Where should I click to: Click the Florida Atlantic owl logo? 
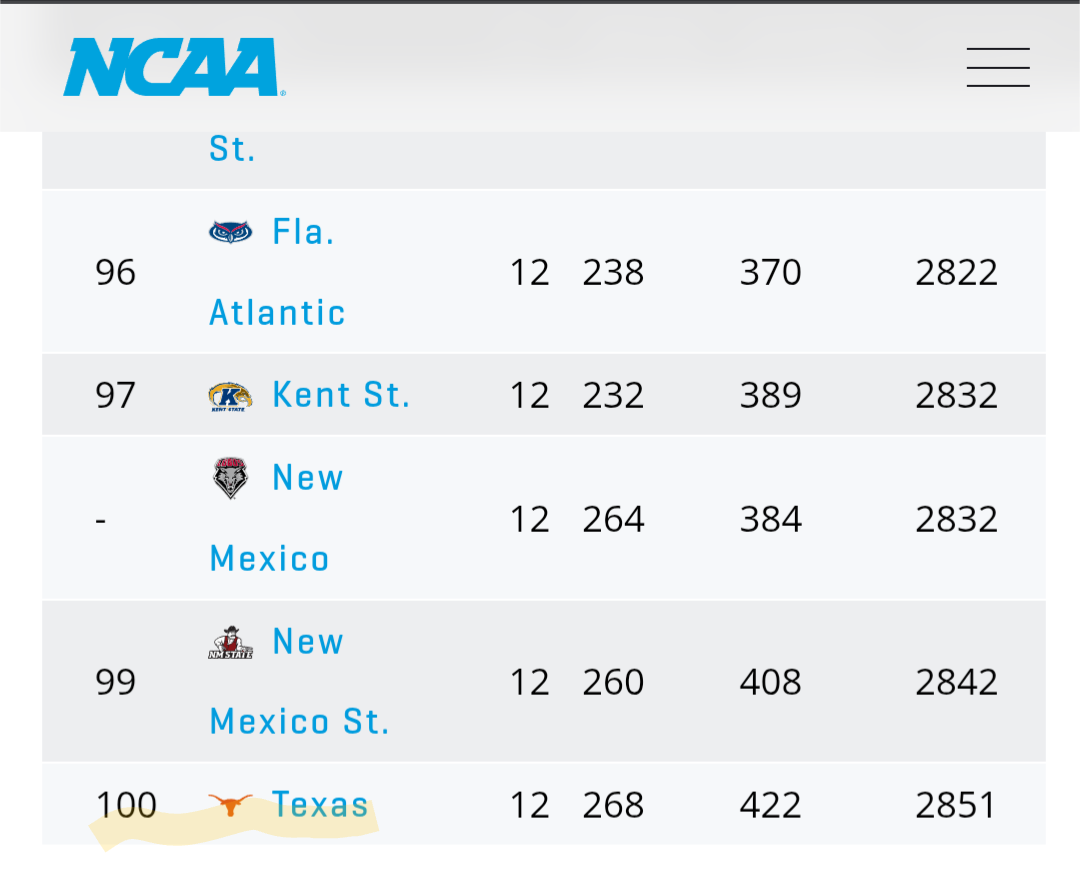[x=231, y=232]
